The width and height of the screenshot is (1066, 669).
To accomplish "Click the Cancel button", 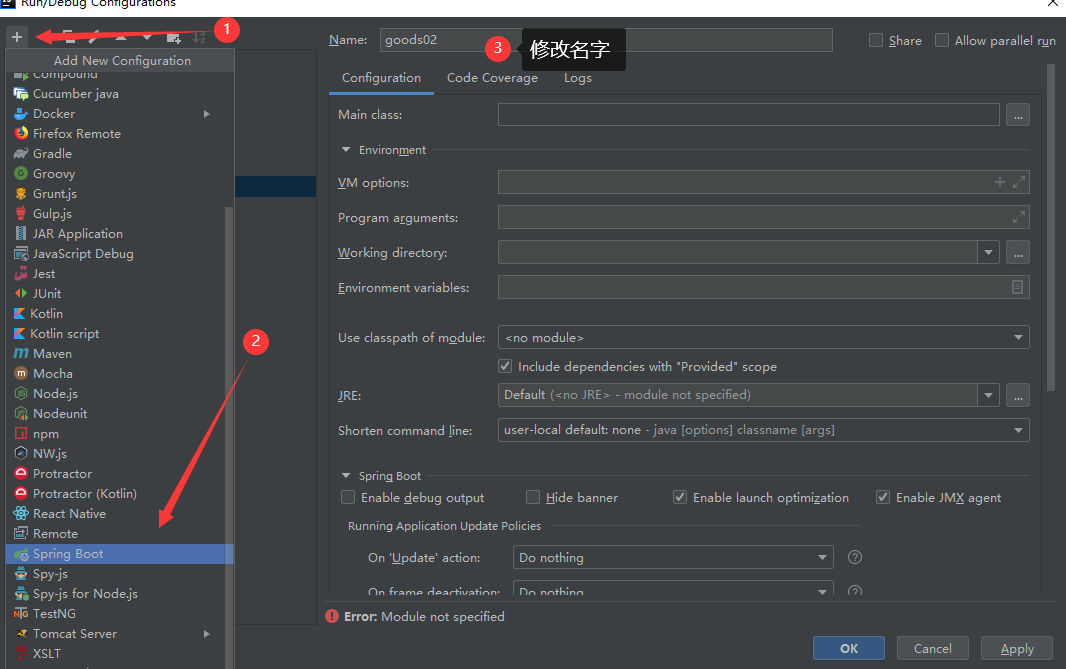I will (933, 649).
